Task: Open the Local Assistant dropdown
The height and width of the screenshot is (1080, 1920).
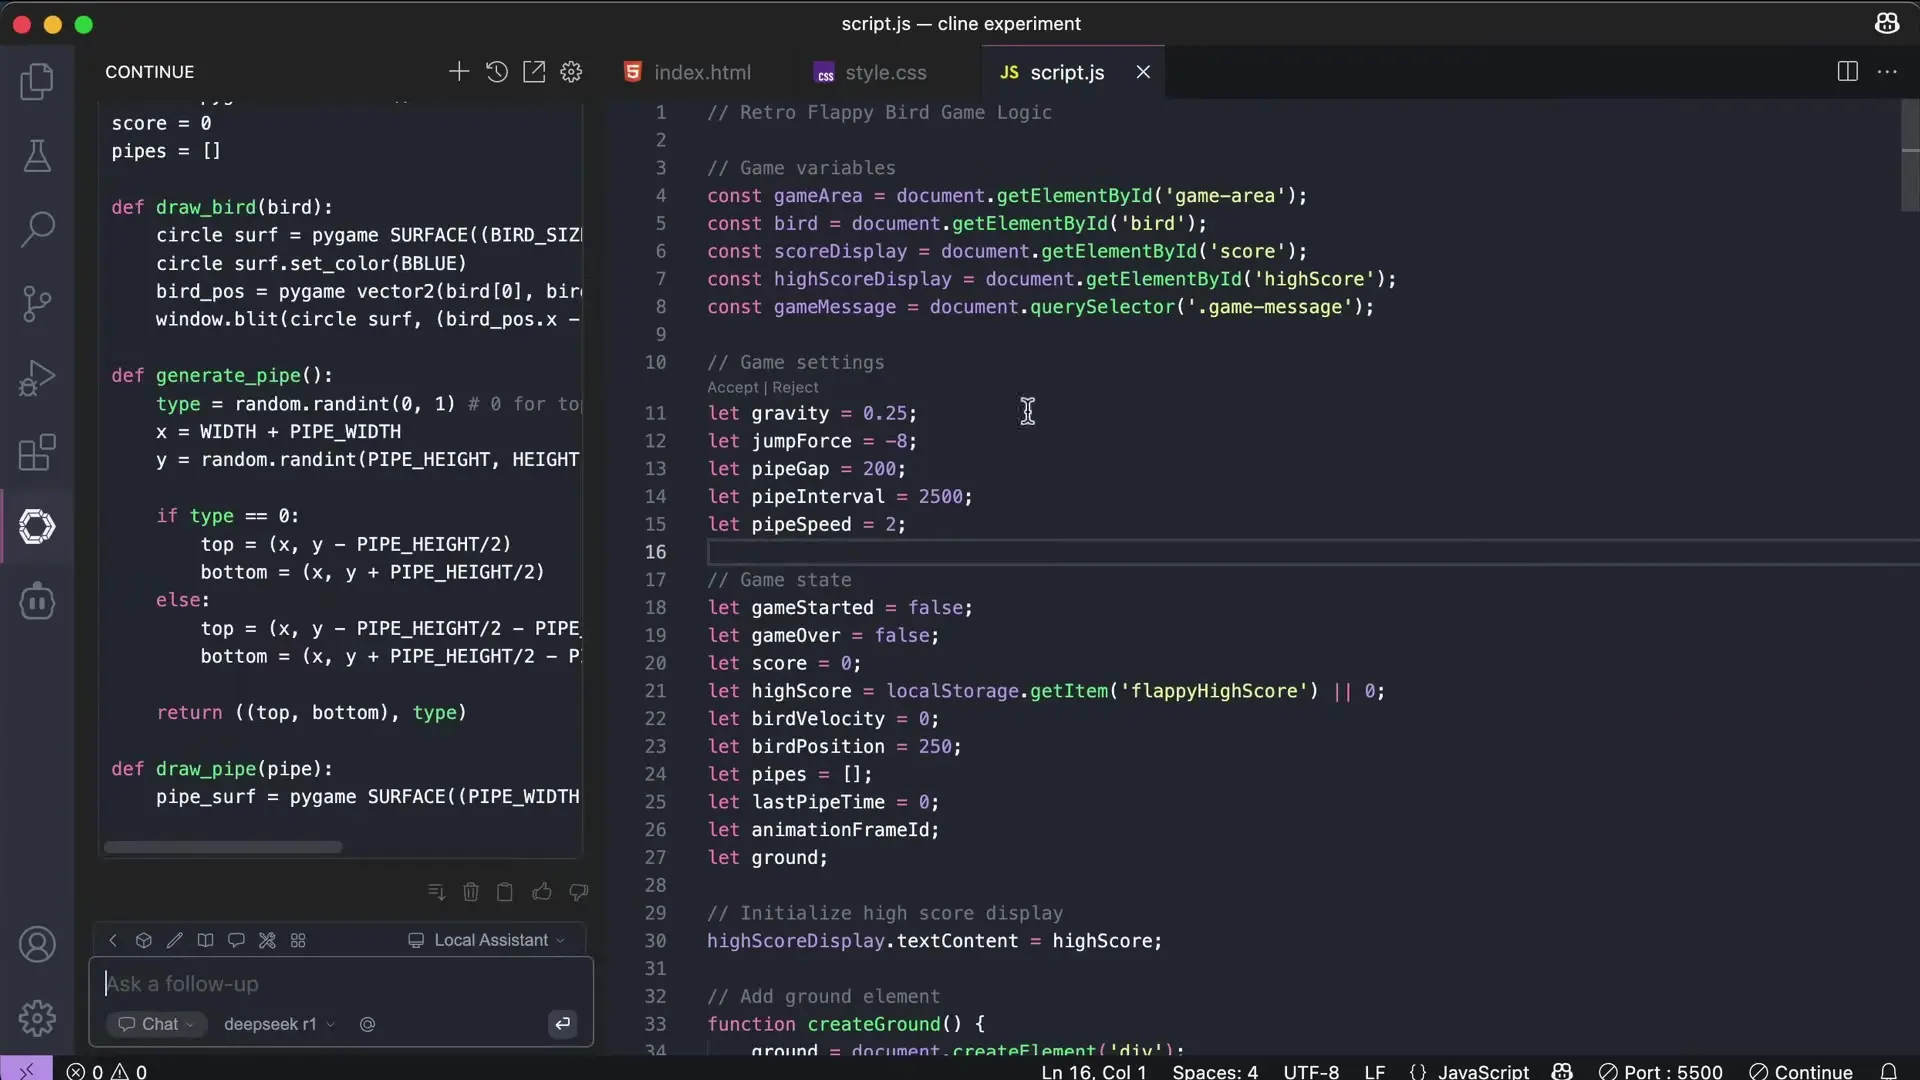Action: [x=487, y=940]
